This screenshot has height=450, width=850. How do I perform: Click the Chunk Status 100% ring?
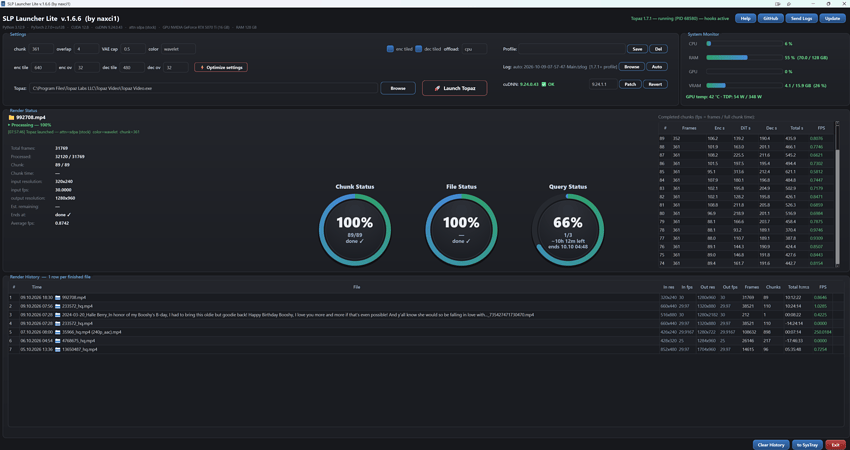point(355,229)
